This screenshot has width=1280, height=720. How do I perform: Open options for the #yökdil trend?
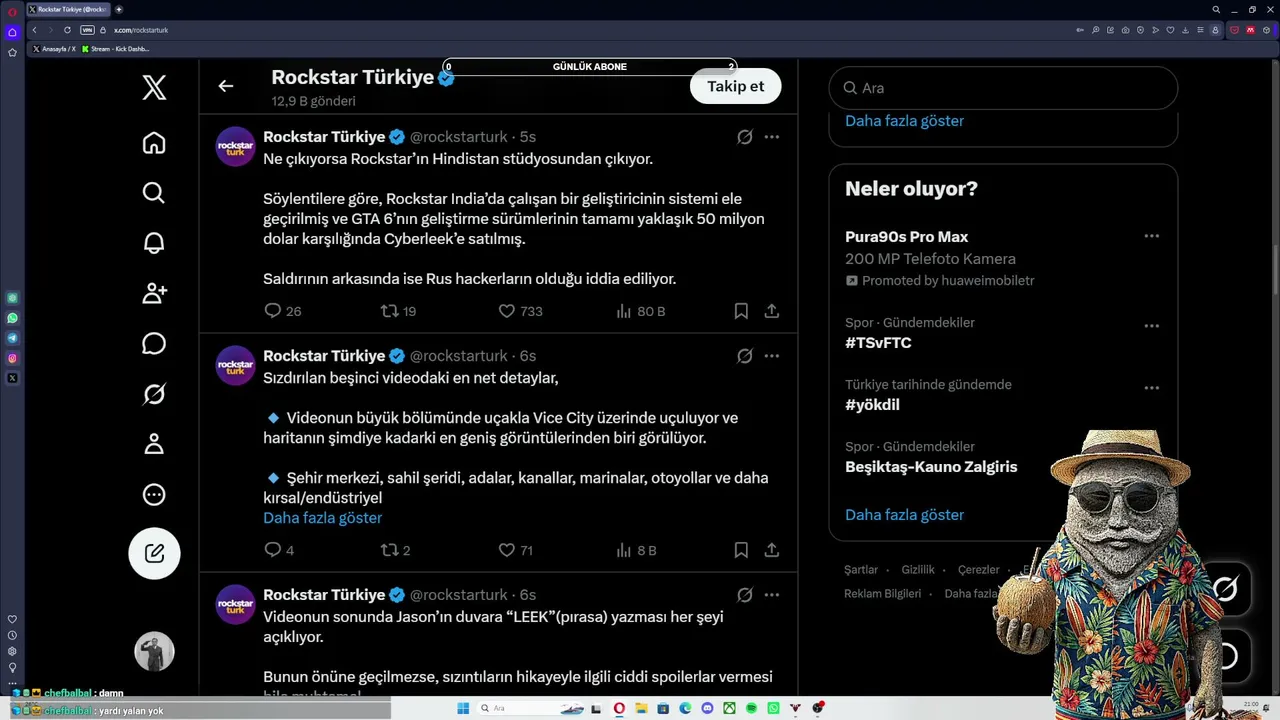1152,388
